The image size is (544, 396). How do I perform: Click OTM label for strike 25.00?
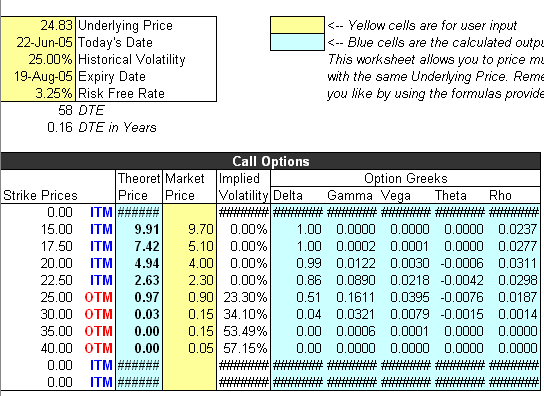pyautogui.click(x=99, y=297)
